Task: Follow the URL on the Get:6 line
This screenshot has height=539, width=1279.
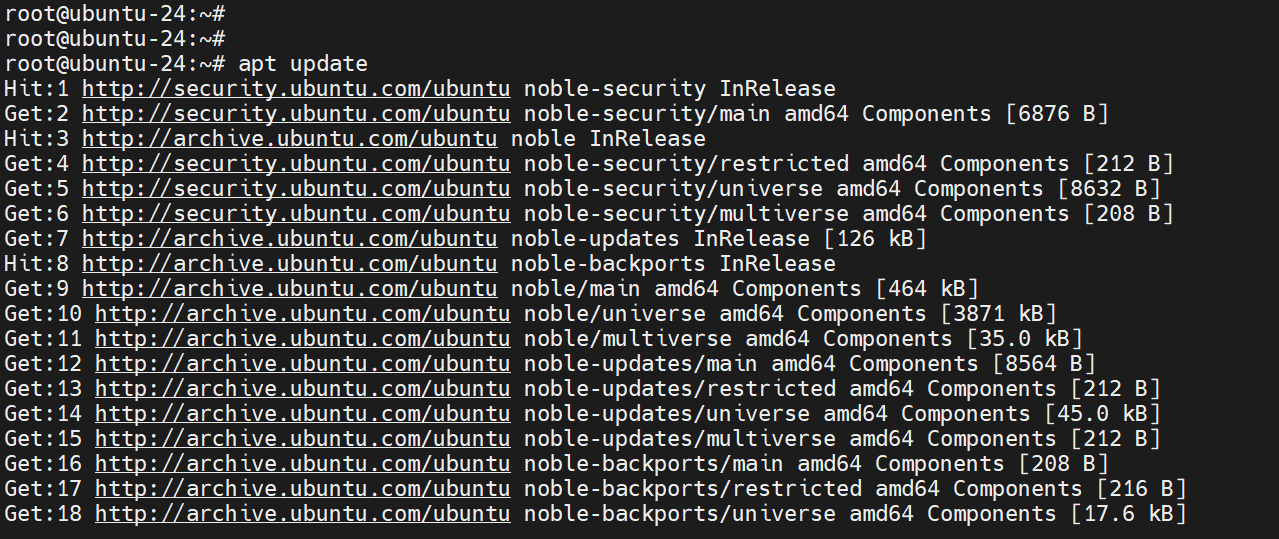Action: click(295, 213)
